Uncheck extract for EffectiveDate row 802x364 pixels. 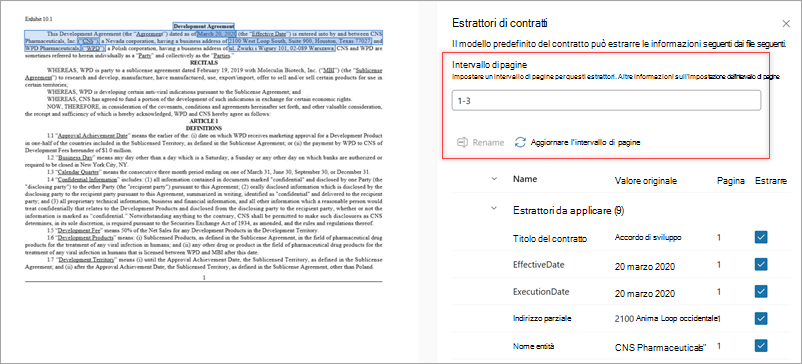click(761, 264)
